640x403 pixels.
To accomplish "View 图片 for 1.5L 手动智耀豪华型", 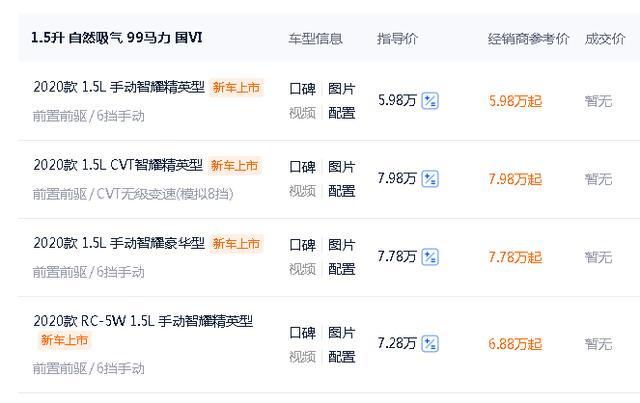I will (x=342, y=245).
